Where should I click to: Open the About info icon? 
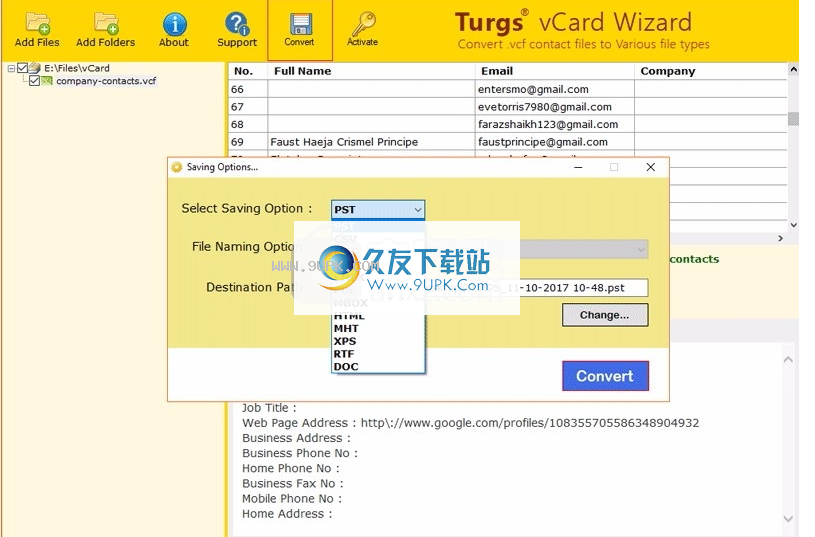pyautogui.click(x=175, y=24)
